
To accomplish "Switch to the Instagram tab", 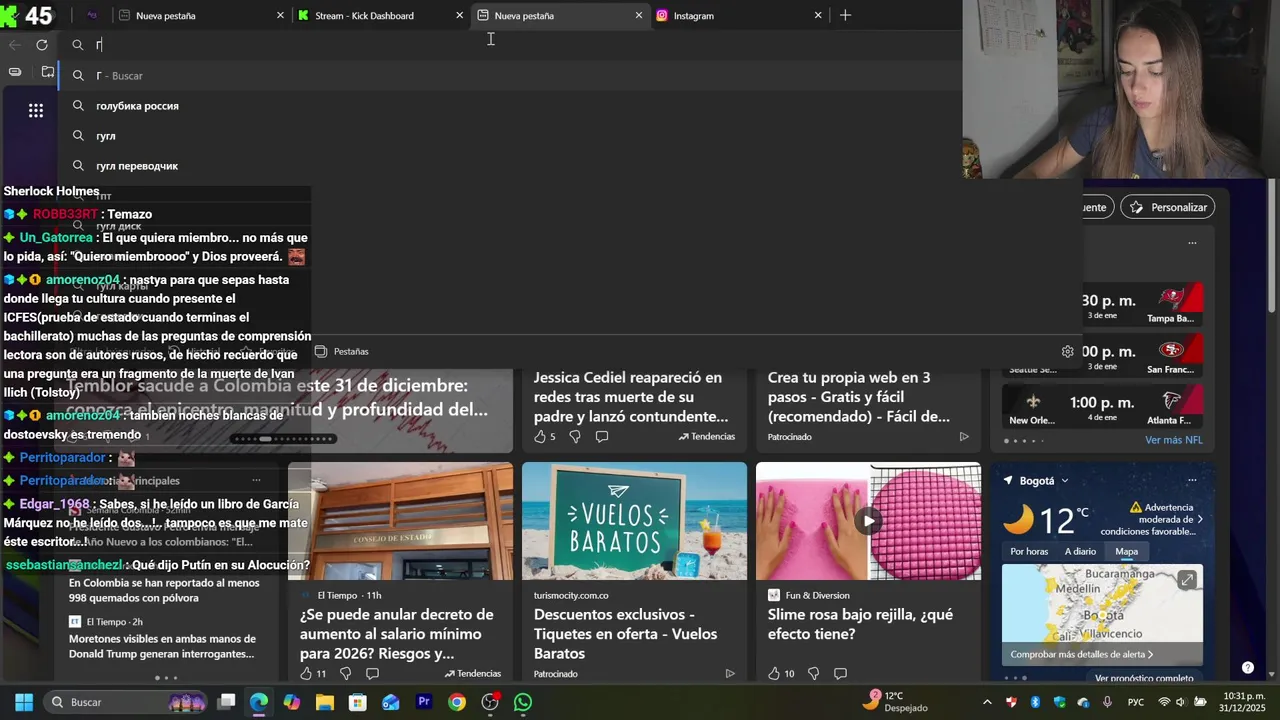I will 739,15.
